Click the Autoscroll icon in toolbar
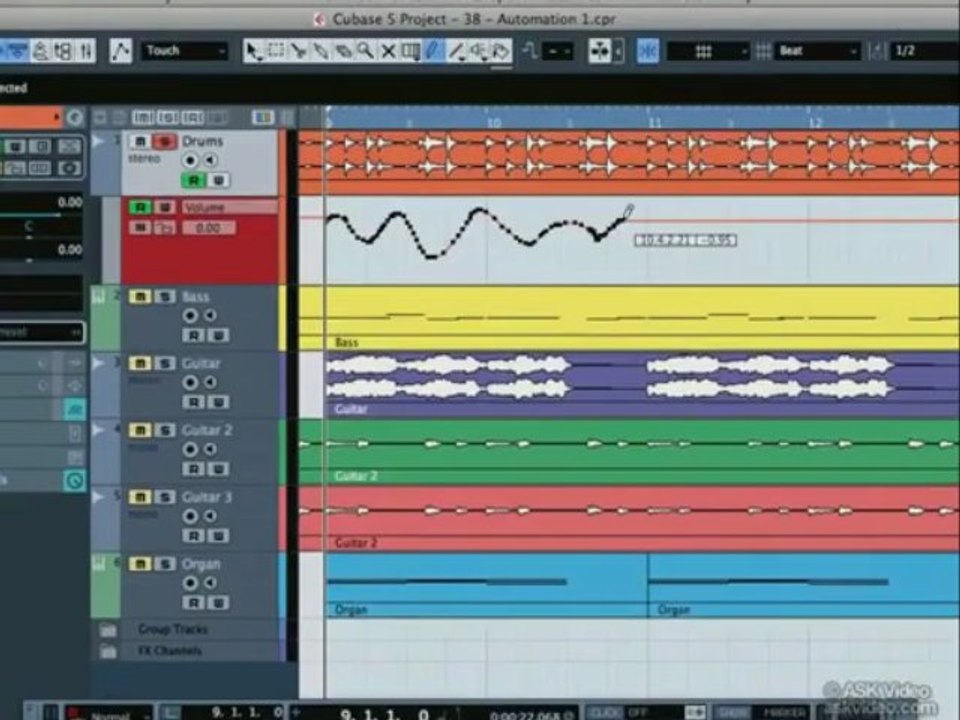The width and height of the screenshot is (960, 720). (602, 51)
